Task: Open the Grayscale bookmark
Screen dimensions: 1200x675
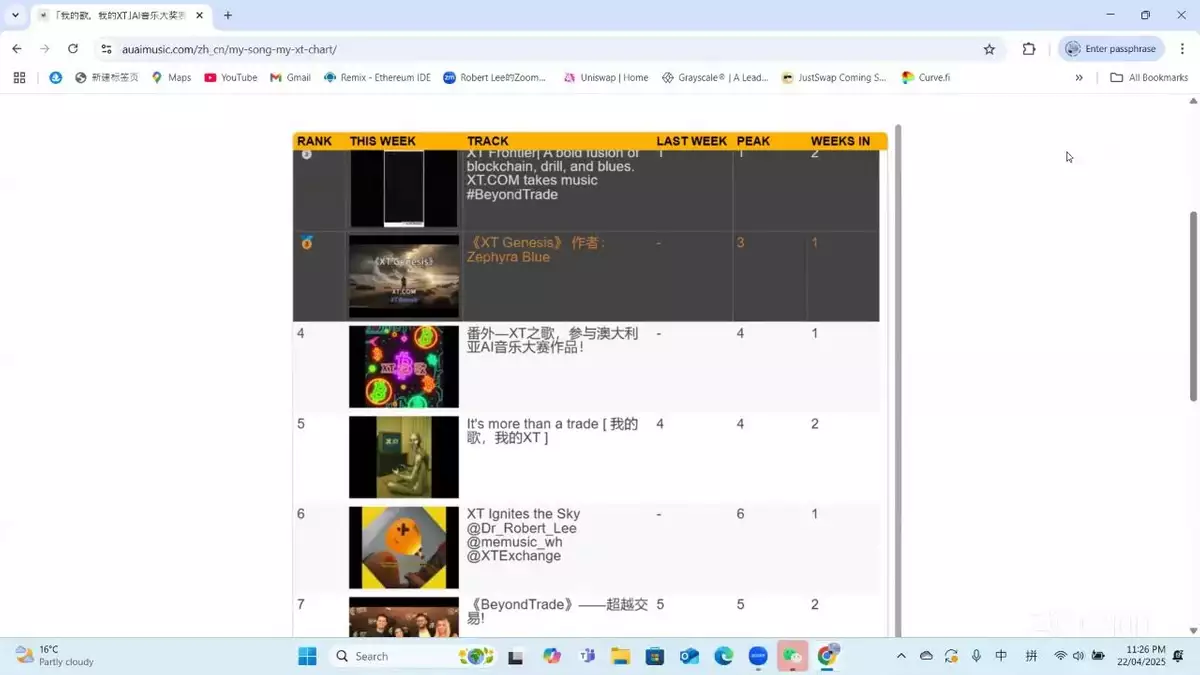Action: [715, 77]
